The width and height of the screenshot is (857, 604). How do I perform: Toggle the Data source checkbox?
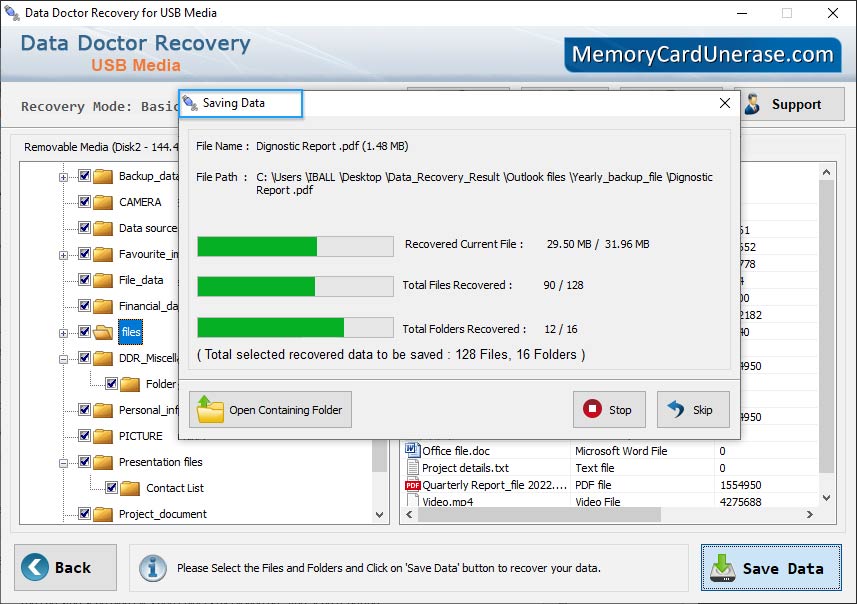point(84,227)
